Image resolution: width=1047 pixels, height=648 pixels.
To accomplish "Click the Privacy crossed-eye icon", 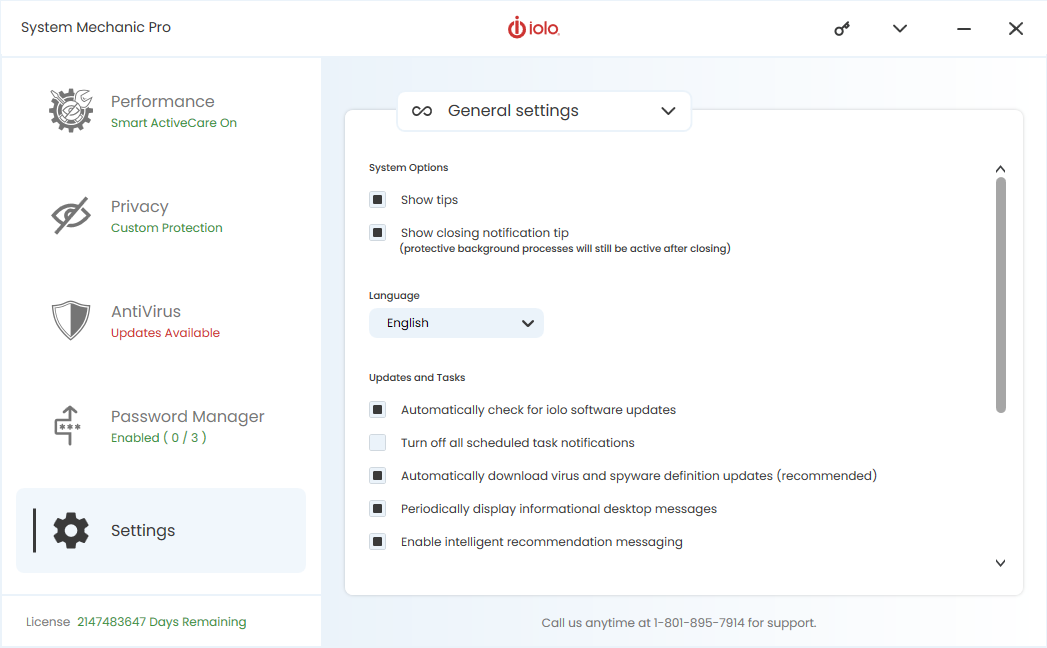I will (x=71, y=215).
